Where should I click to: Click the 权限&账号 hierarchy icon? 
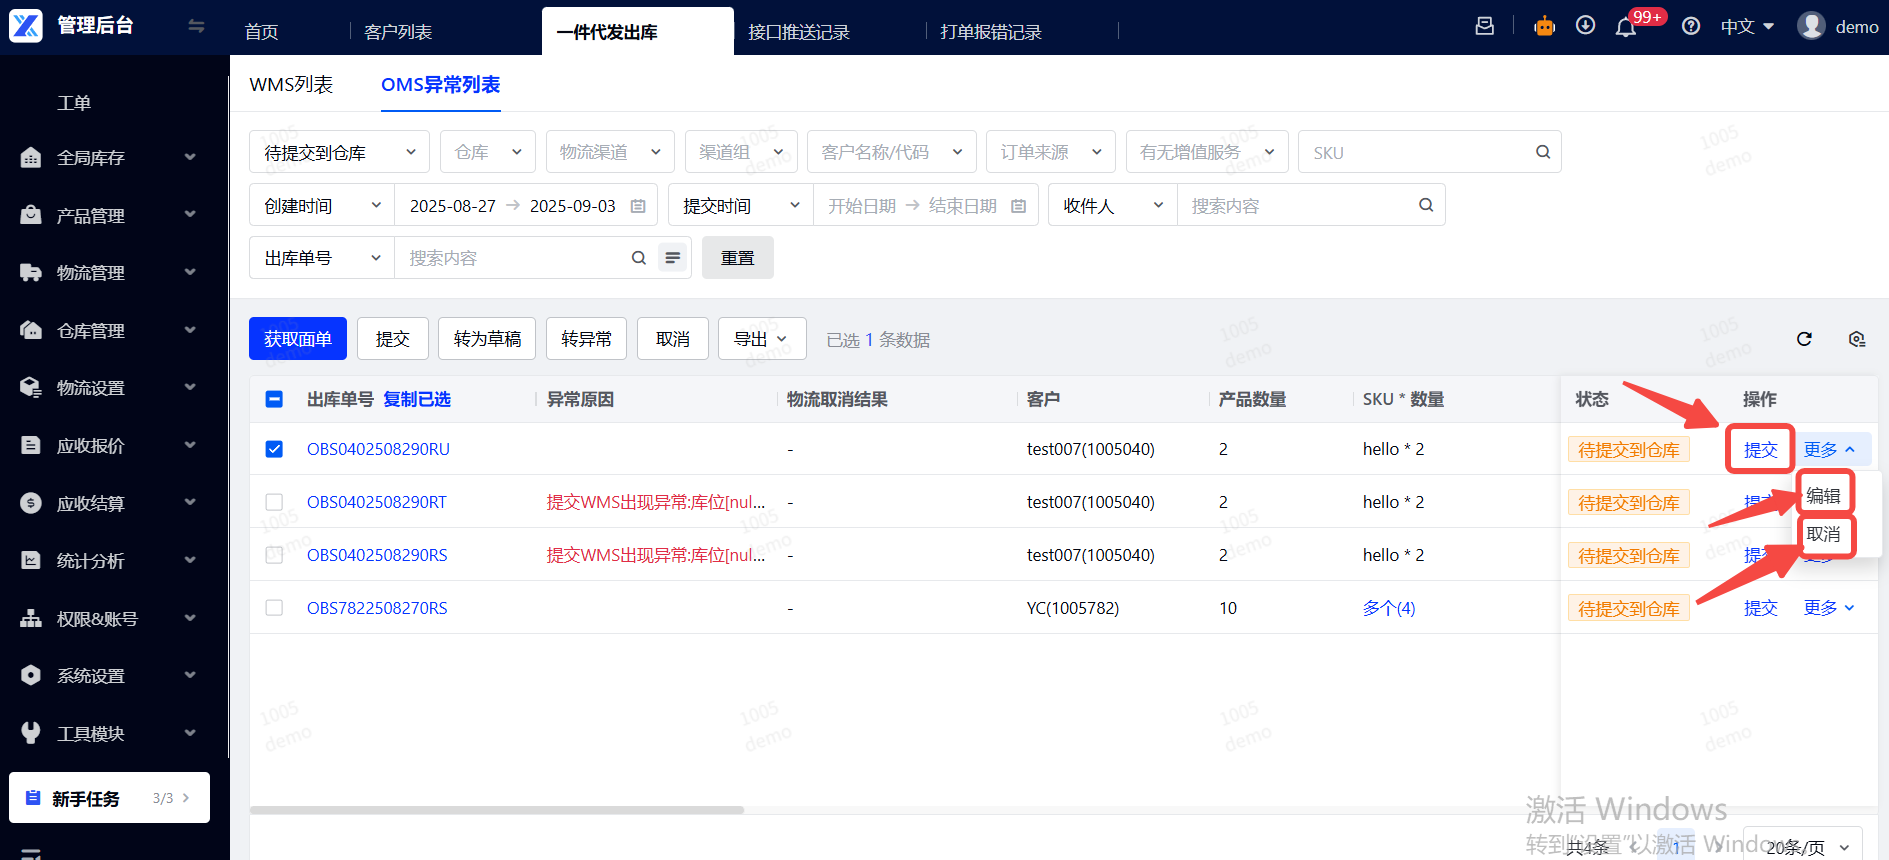pos(31,618)
